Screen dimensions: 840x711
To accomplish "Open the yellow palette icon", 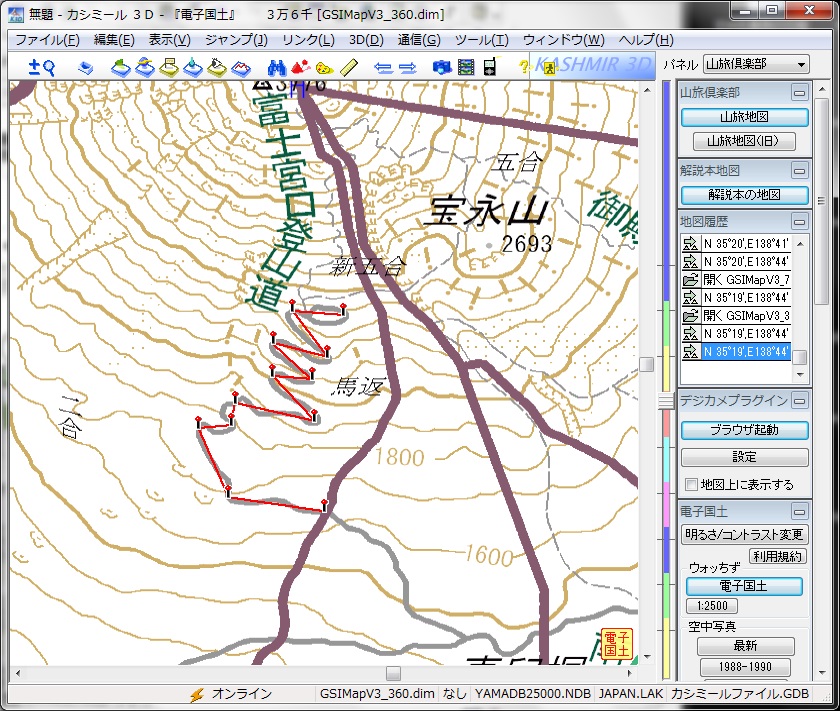I will (325, 69).
